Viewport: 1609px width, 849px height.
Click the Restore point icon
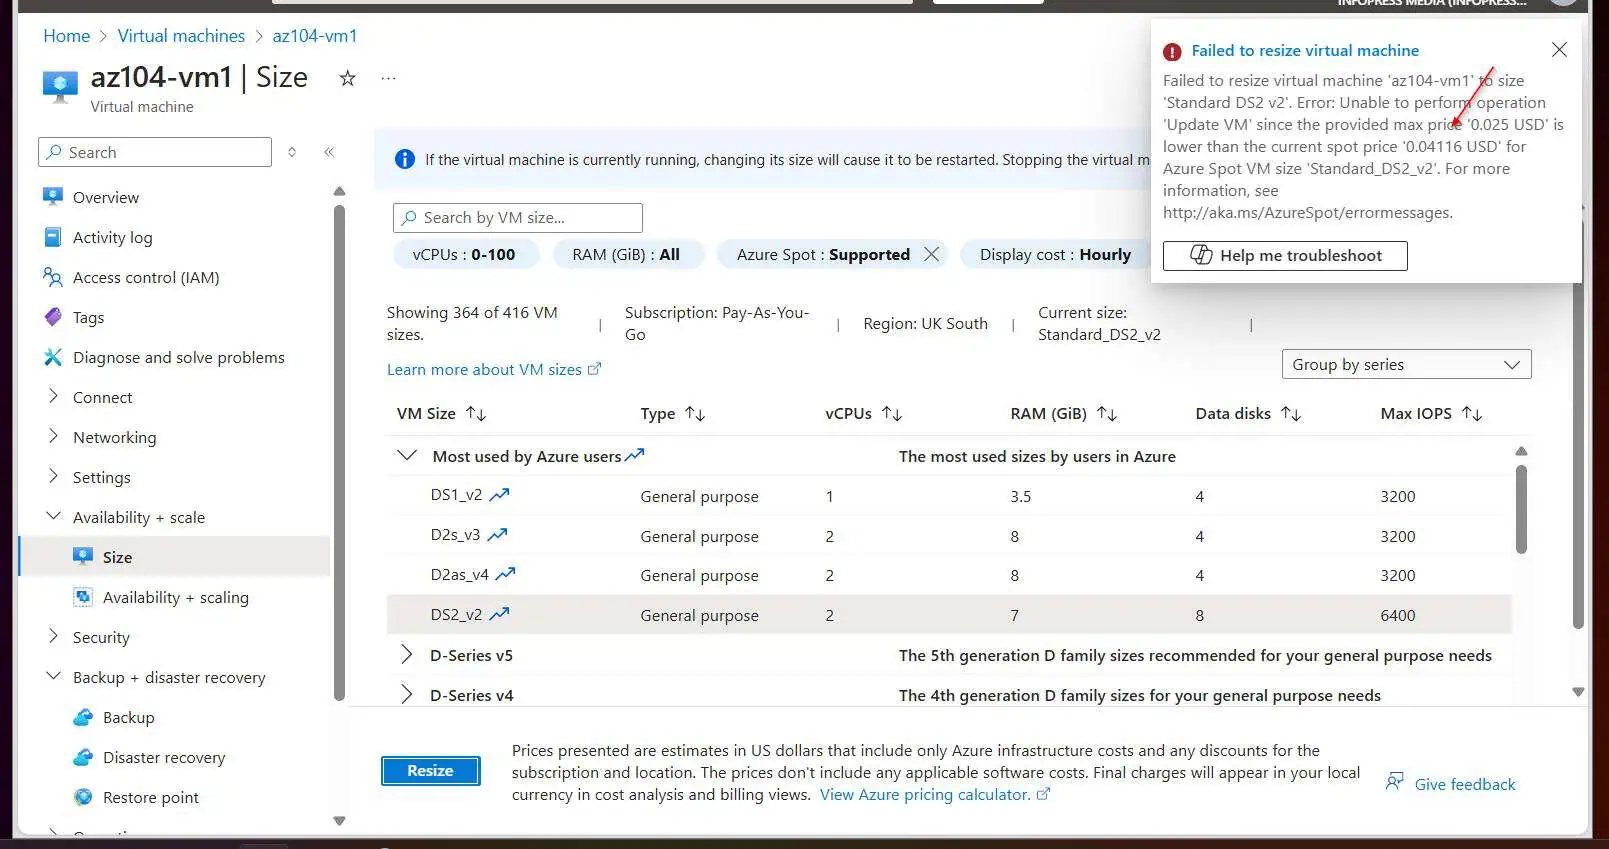[x=83, y=797]
